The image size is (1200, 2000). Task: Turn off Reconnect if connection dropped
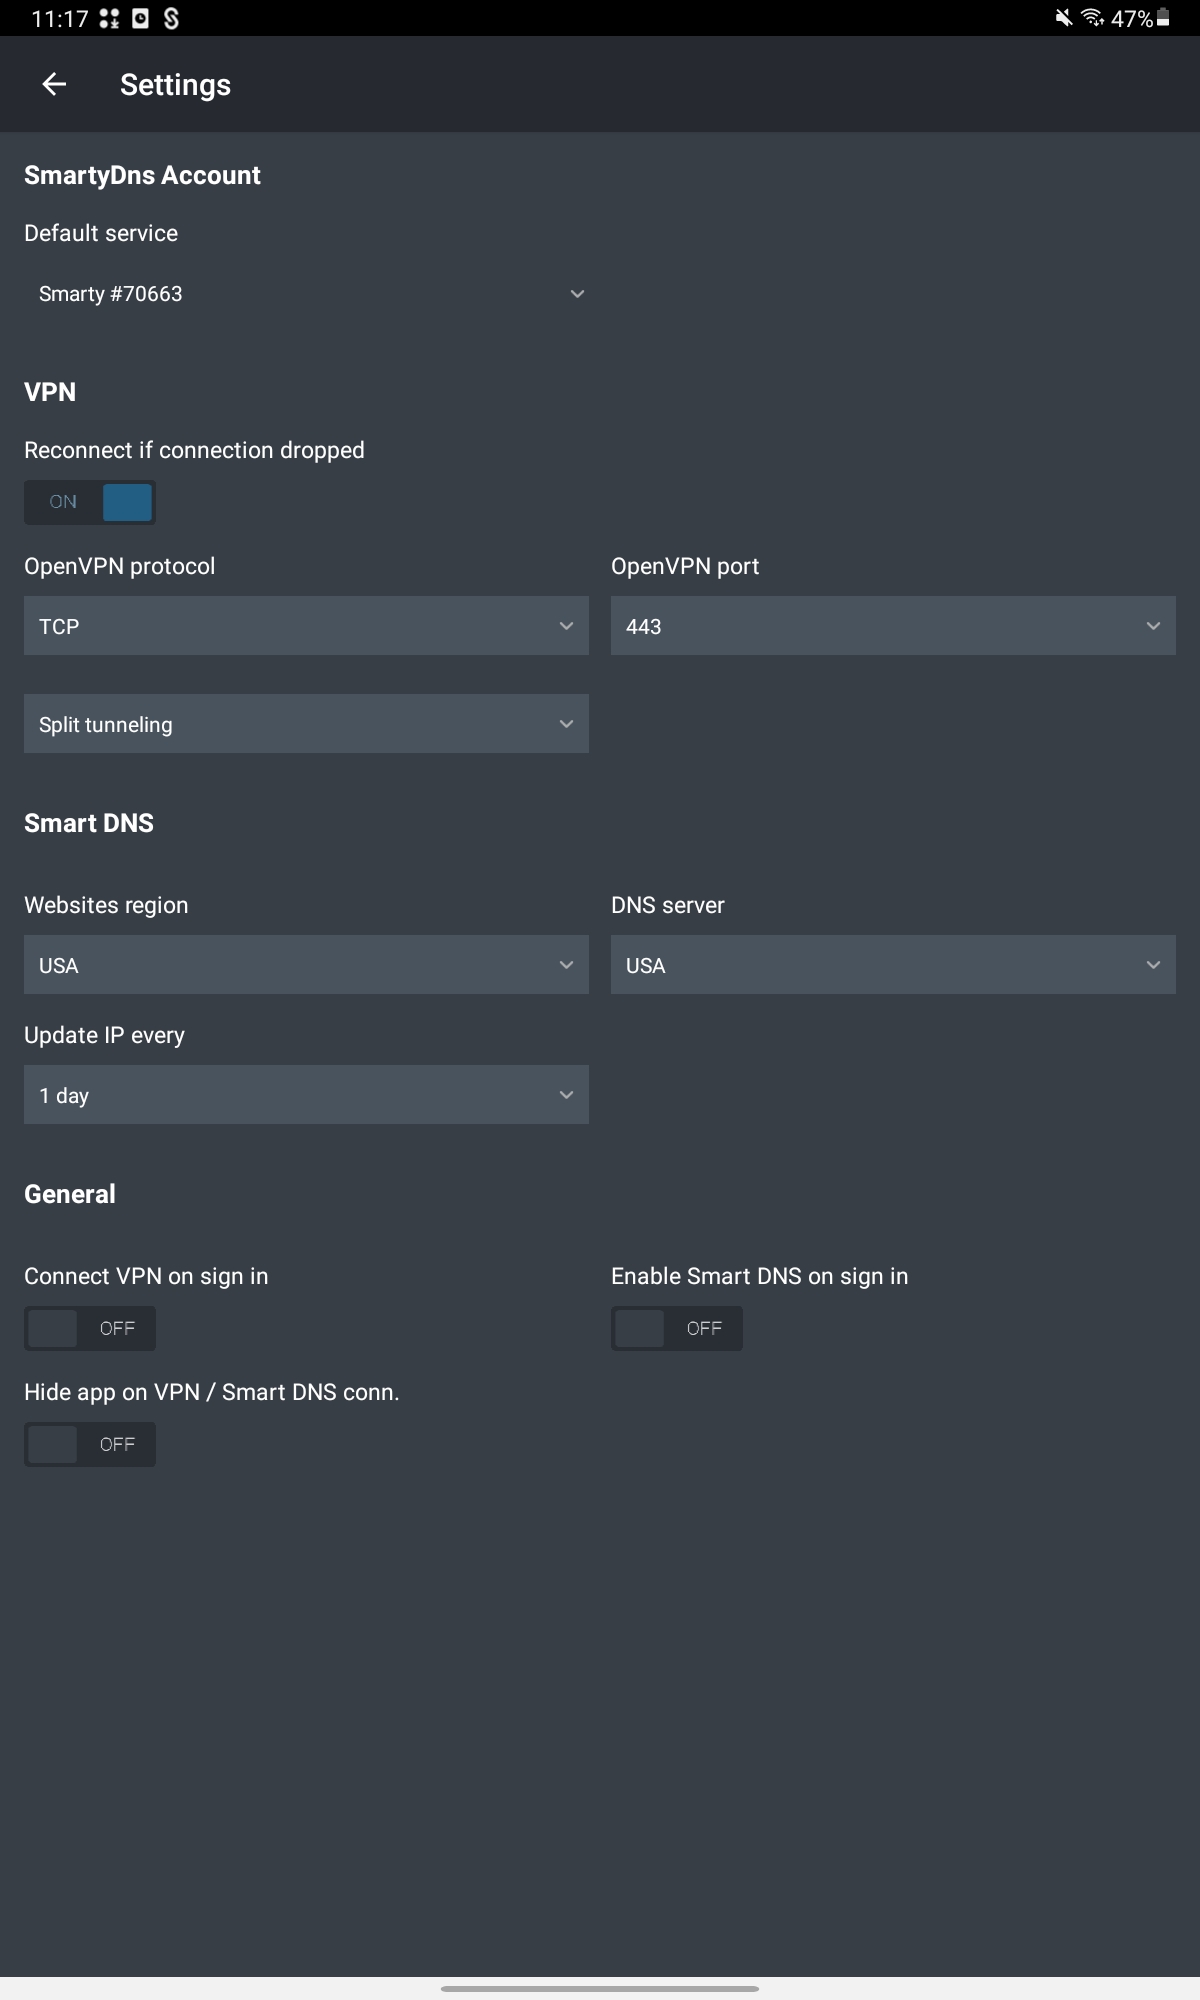(90, 502)
